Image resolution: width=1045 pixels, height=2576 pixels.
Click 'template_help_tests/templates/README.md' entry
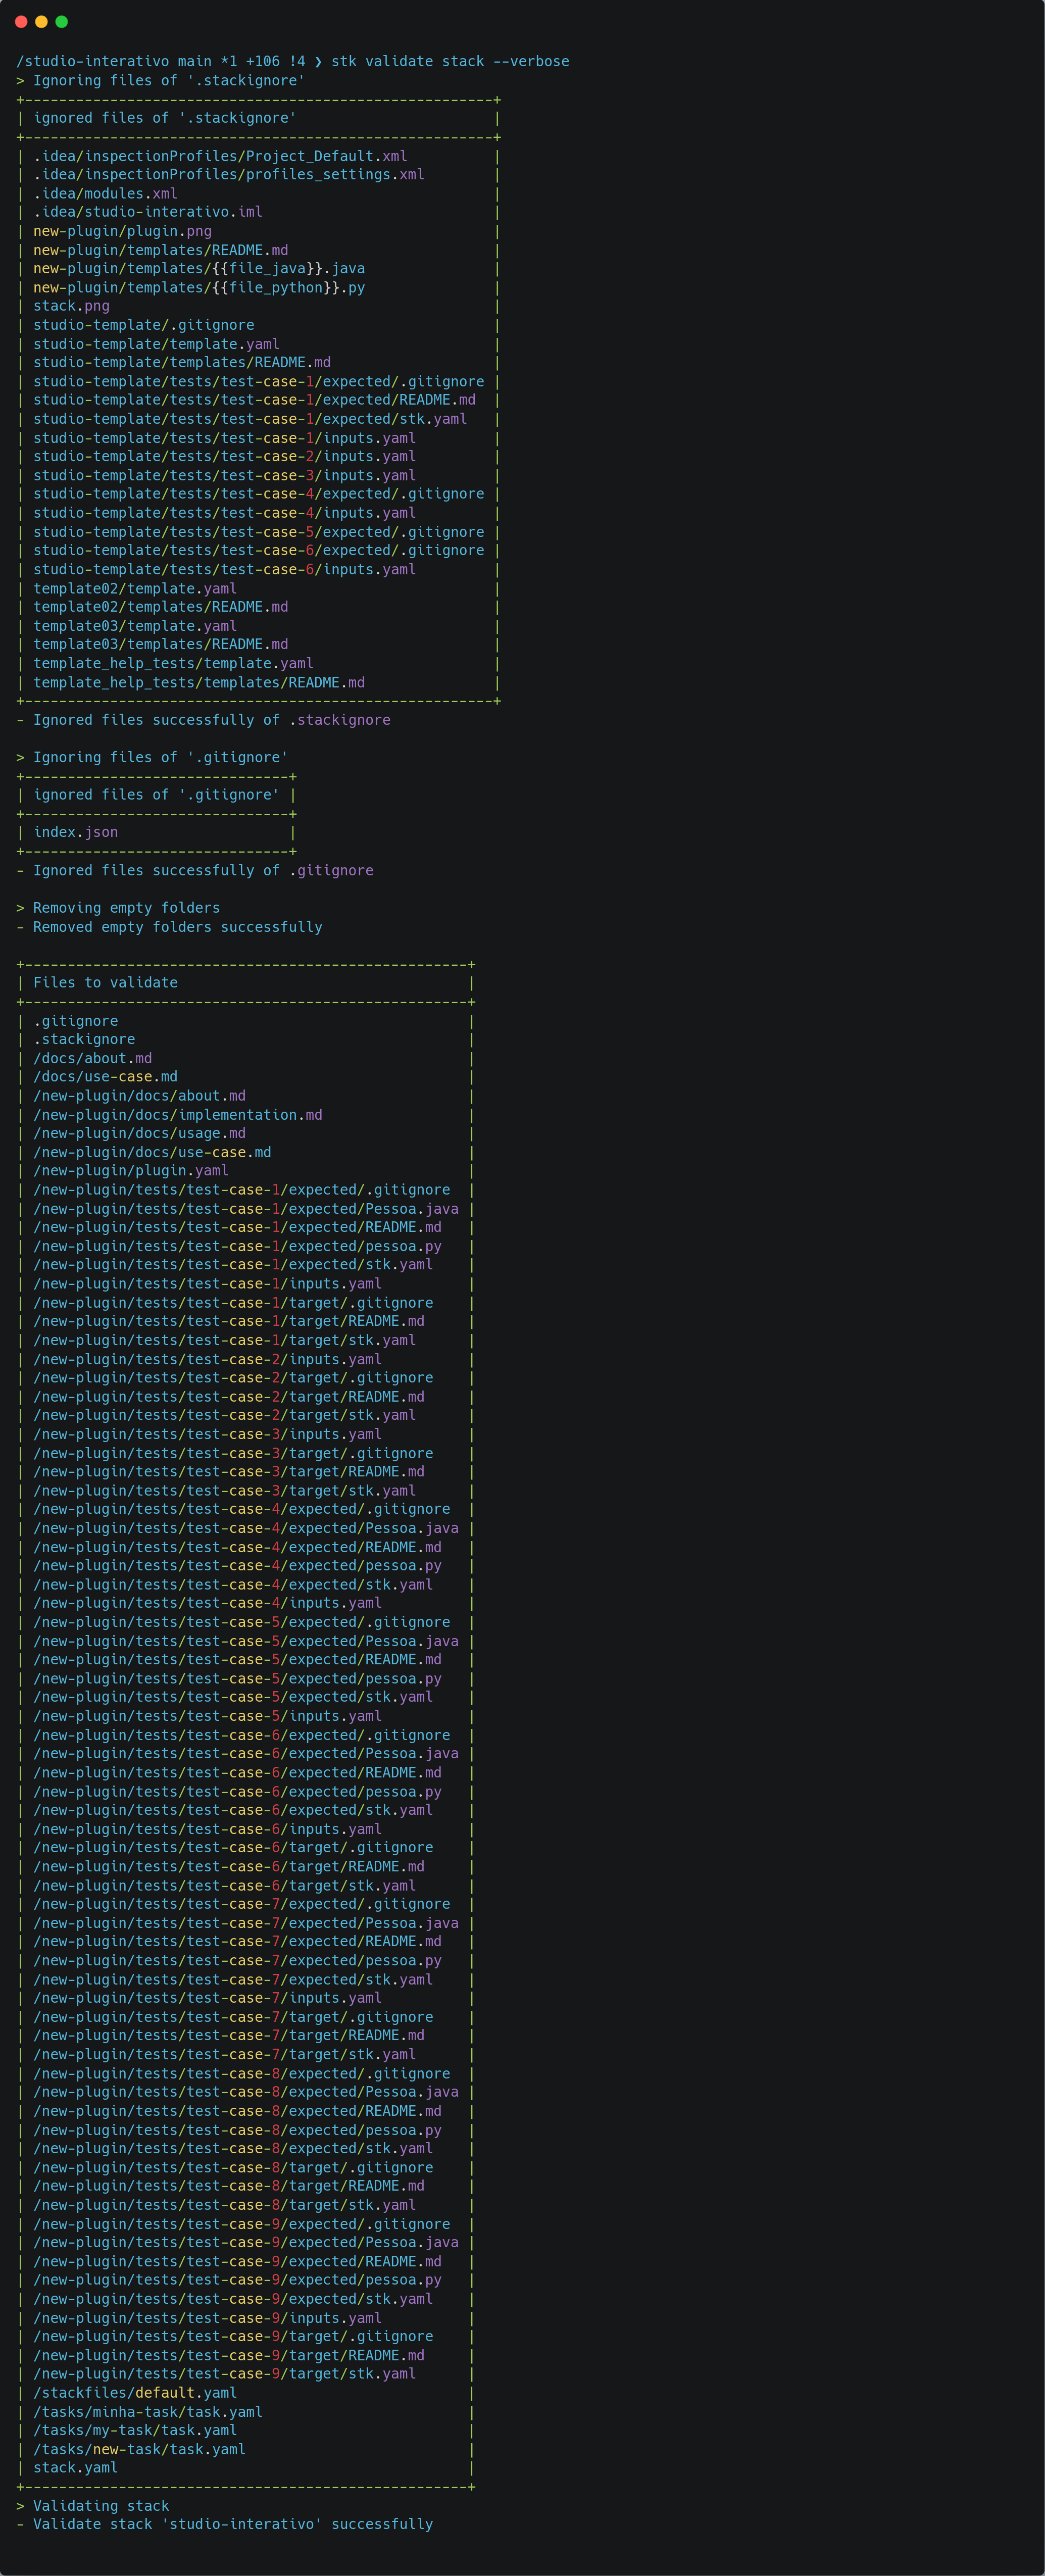(199, 682)
